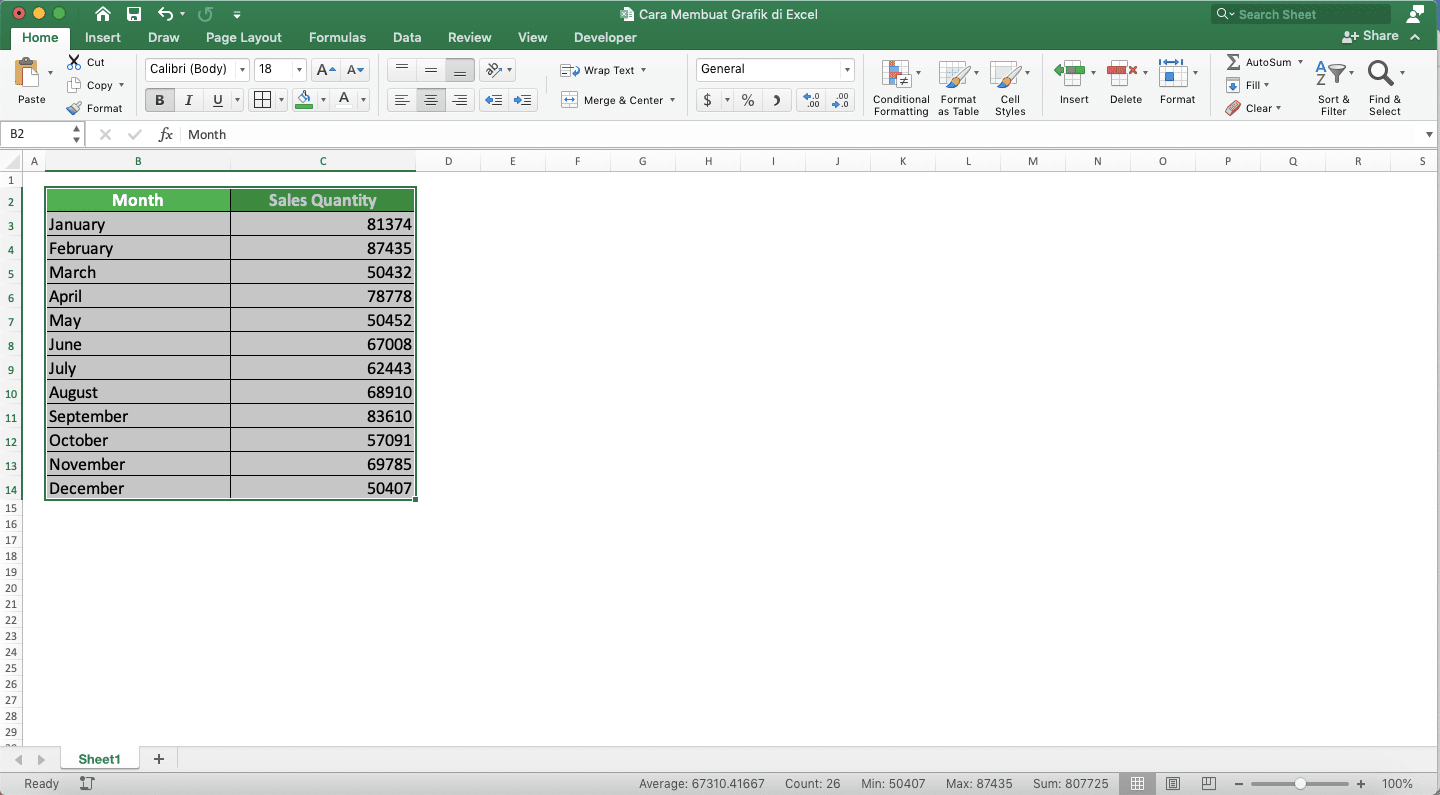The image size is (1440, 795).
Task: Open the Page Layout ribbon tab
Action: coord(244,38)
